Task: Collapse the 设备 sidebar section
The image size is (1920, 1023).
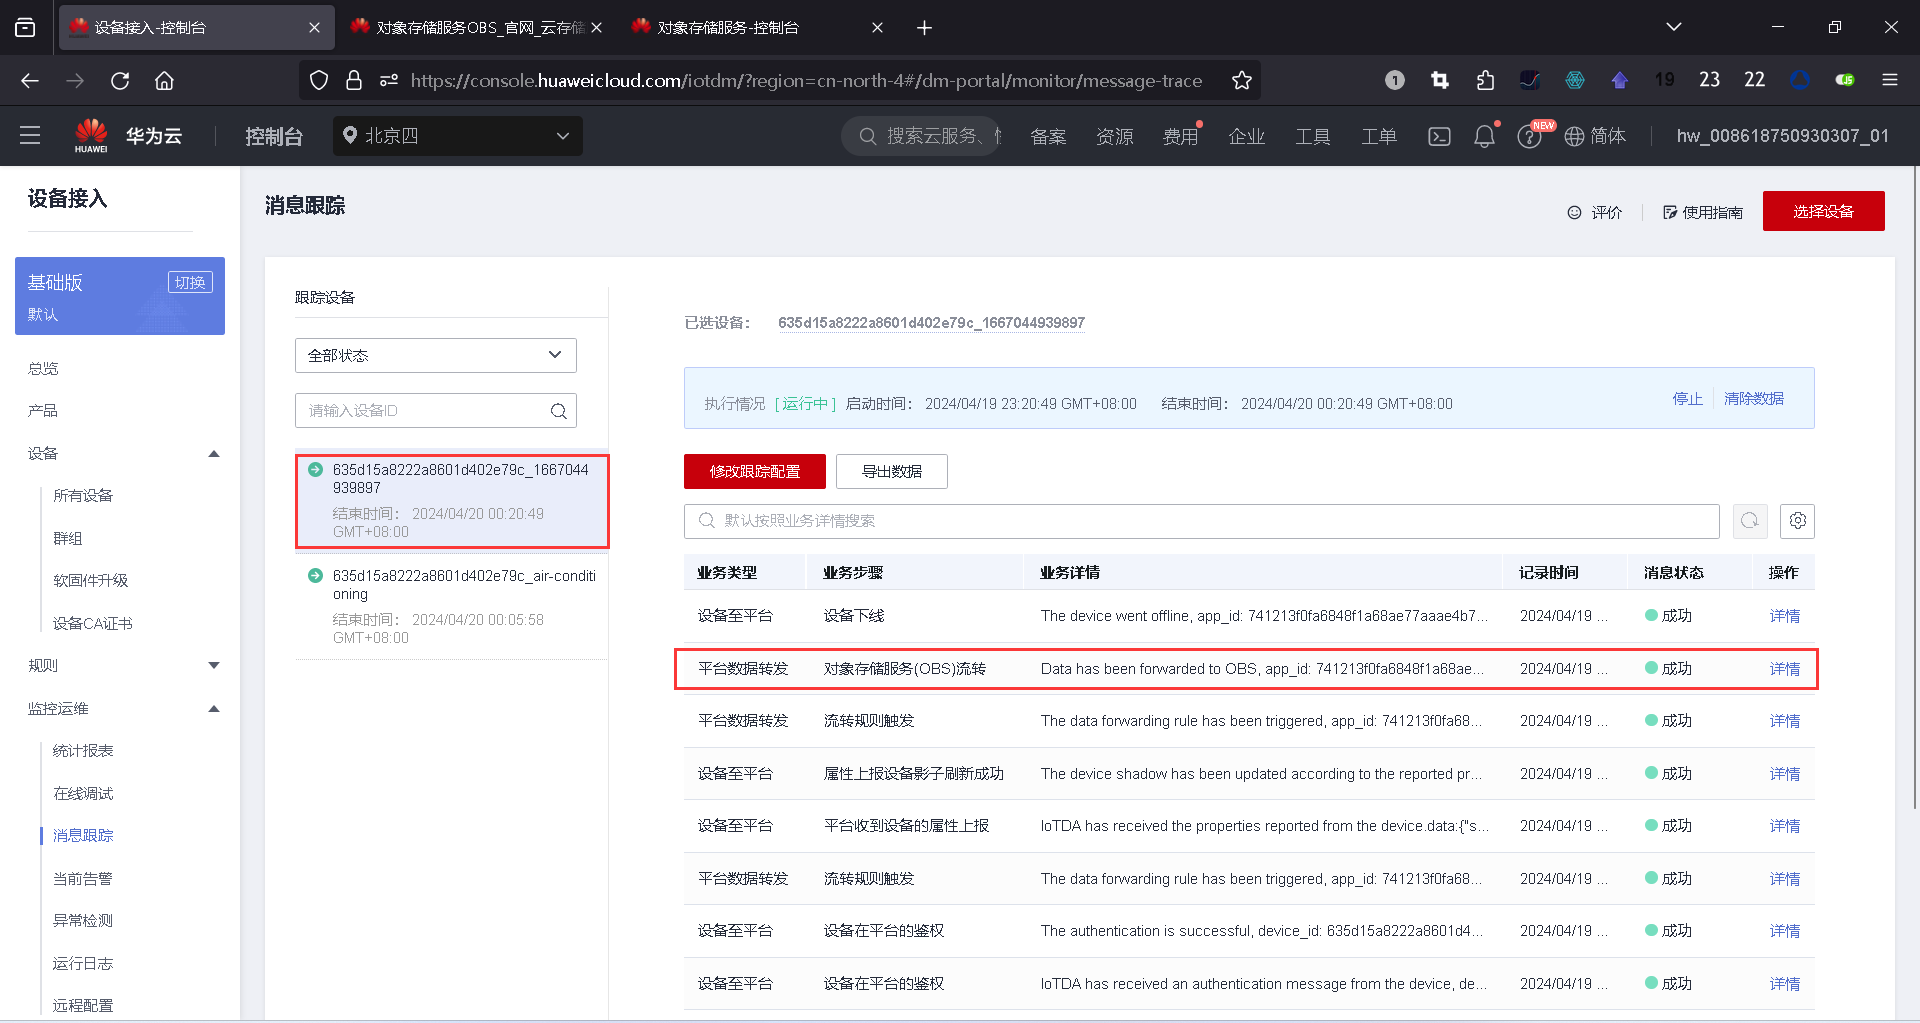Action: click(213, 453)
